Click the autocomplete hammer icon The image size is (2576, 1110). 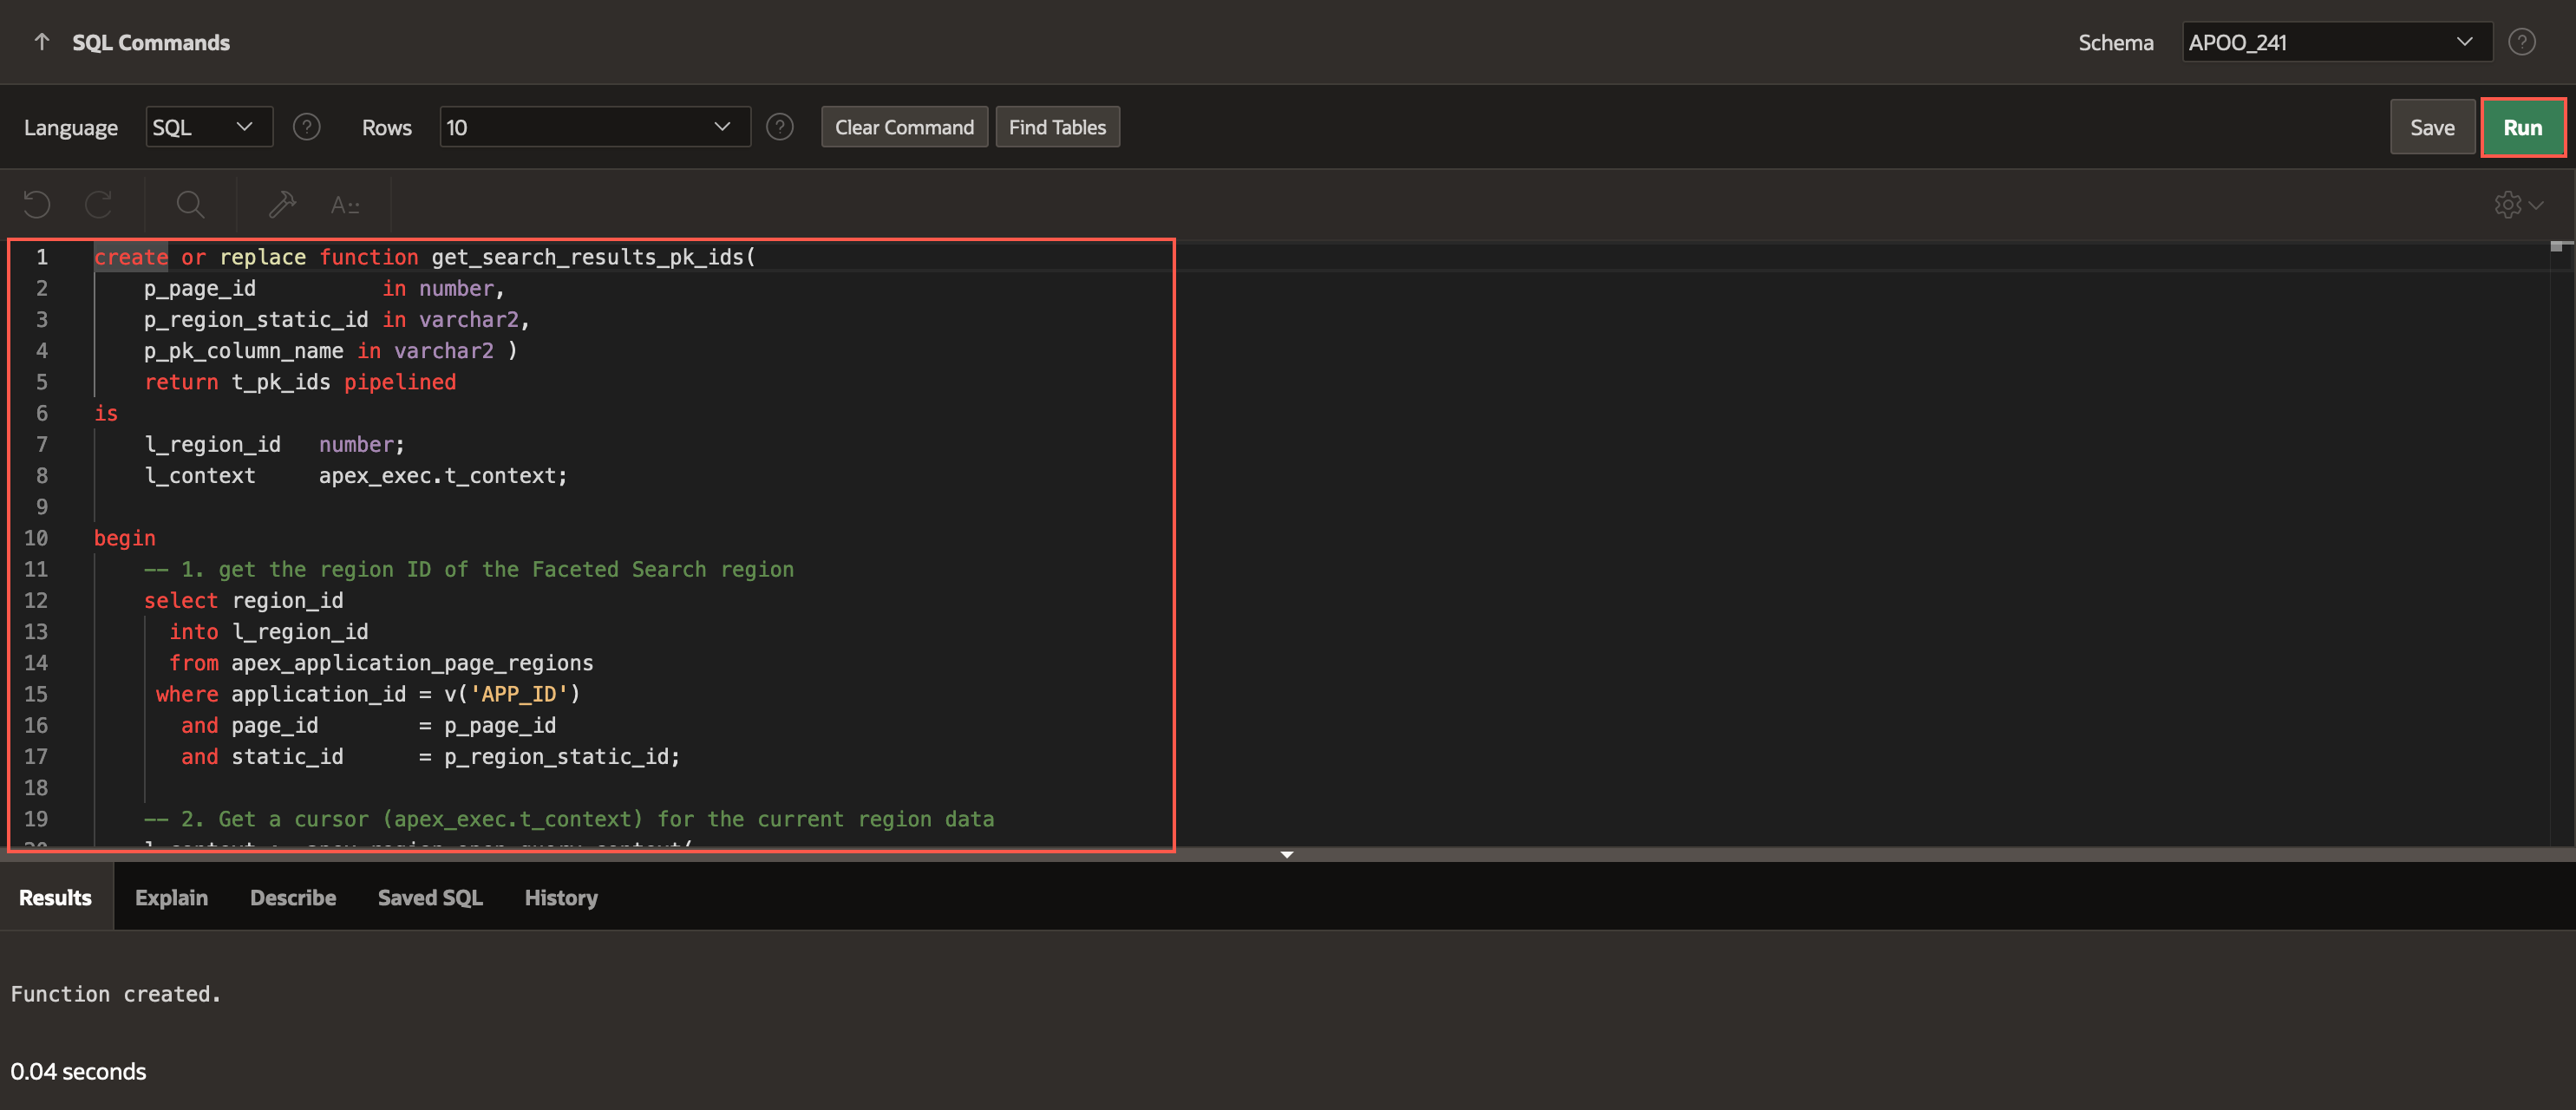tap(281, 204)
